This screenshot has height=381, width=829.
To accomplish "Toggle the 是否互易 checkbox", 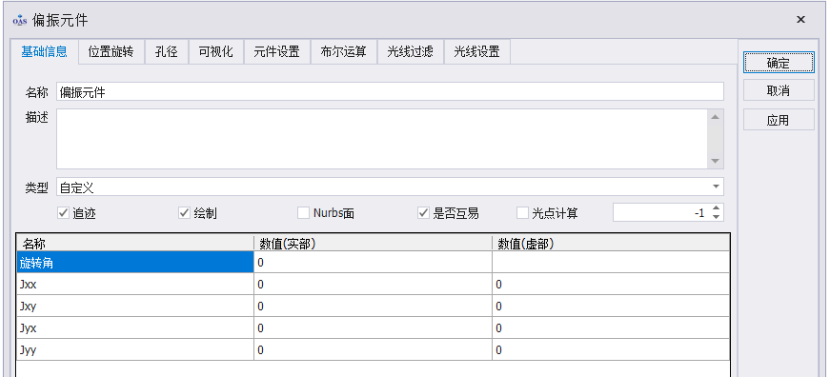I will (423, 213).
